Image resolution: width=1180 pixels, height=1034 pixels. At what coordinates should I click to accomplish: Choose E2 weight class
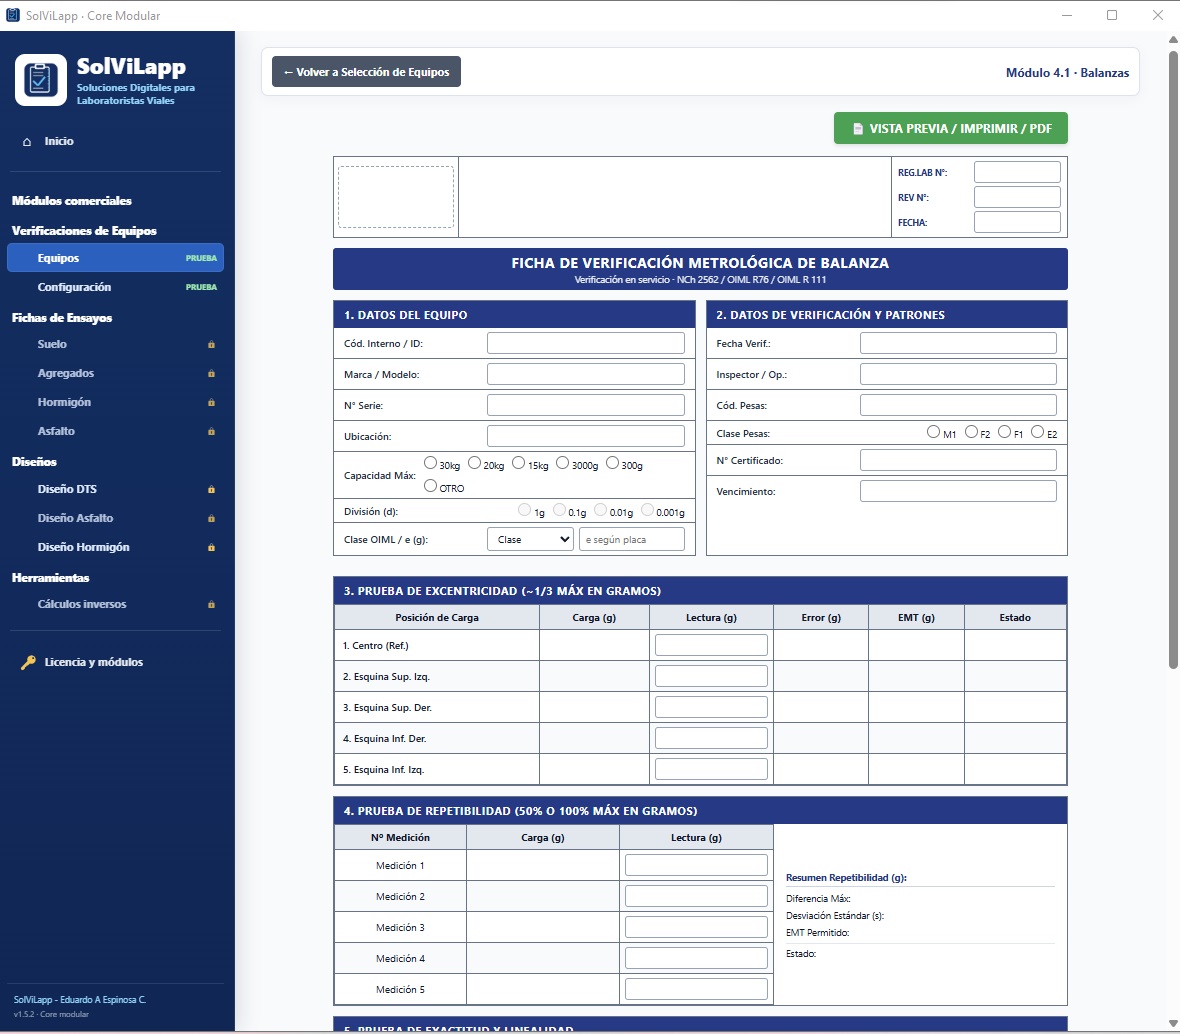click(1038, 432)
